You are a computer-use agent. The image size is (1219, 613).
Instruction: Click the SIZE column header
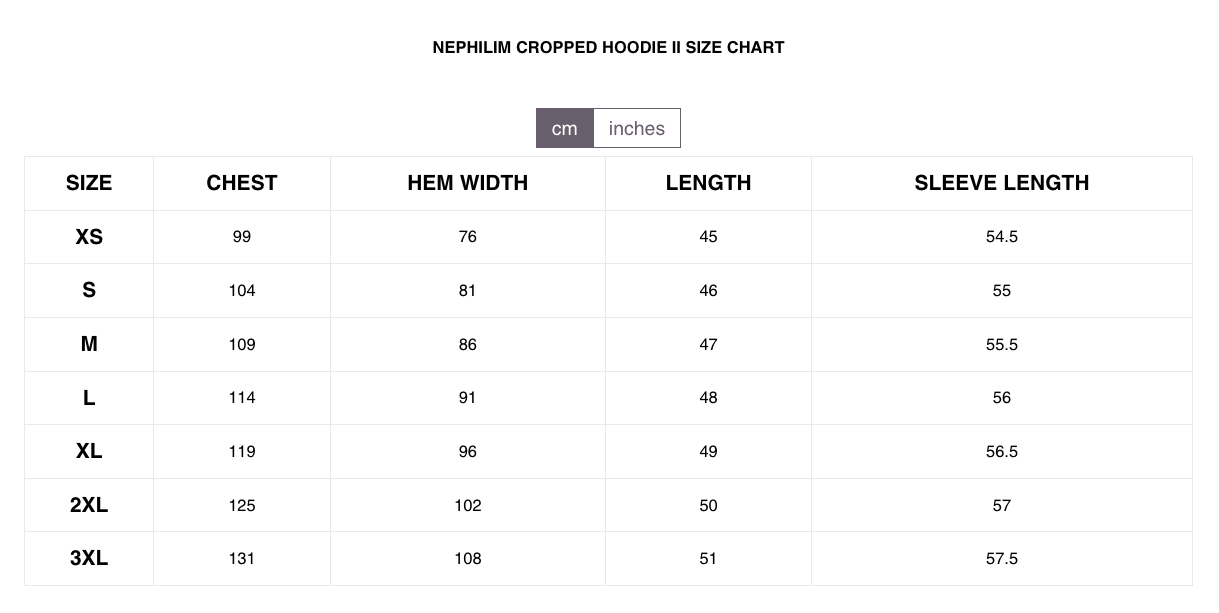pyautogui.click(x=89, y=183)
